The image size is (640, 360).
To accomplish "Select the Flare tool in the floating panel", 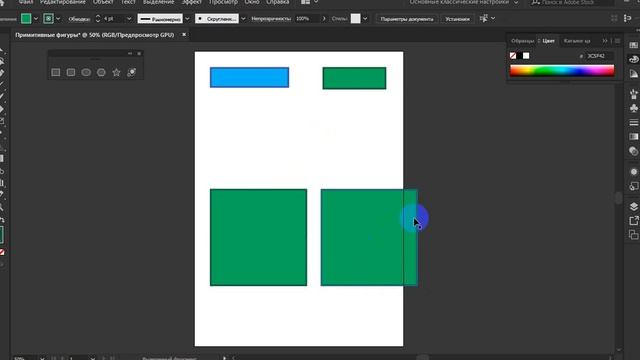I will pyautogui.click(x=131, y=73).
